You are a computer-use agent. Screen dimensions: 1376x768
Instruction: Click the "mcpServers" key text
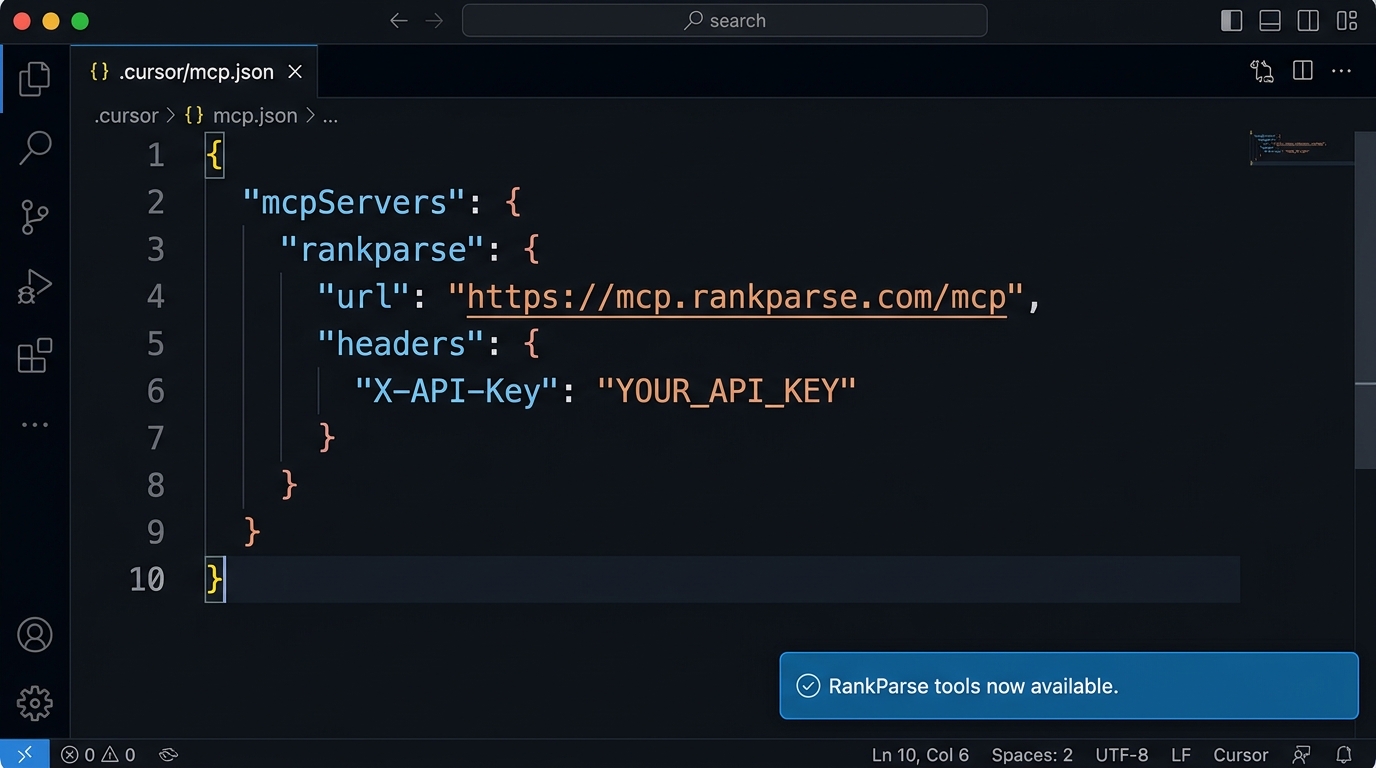(x=354, y=203)
